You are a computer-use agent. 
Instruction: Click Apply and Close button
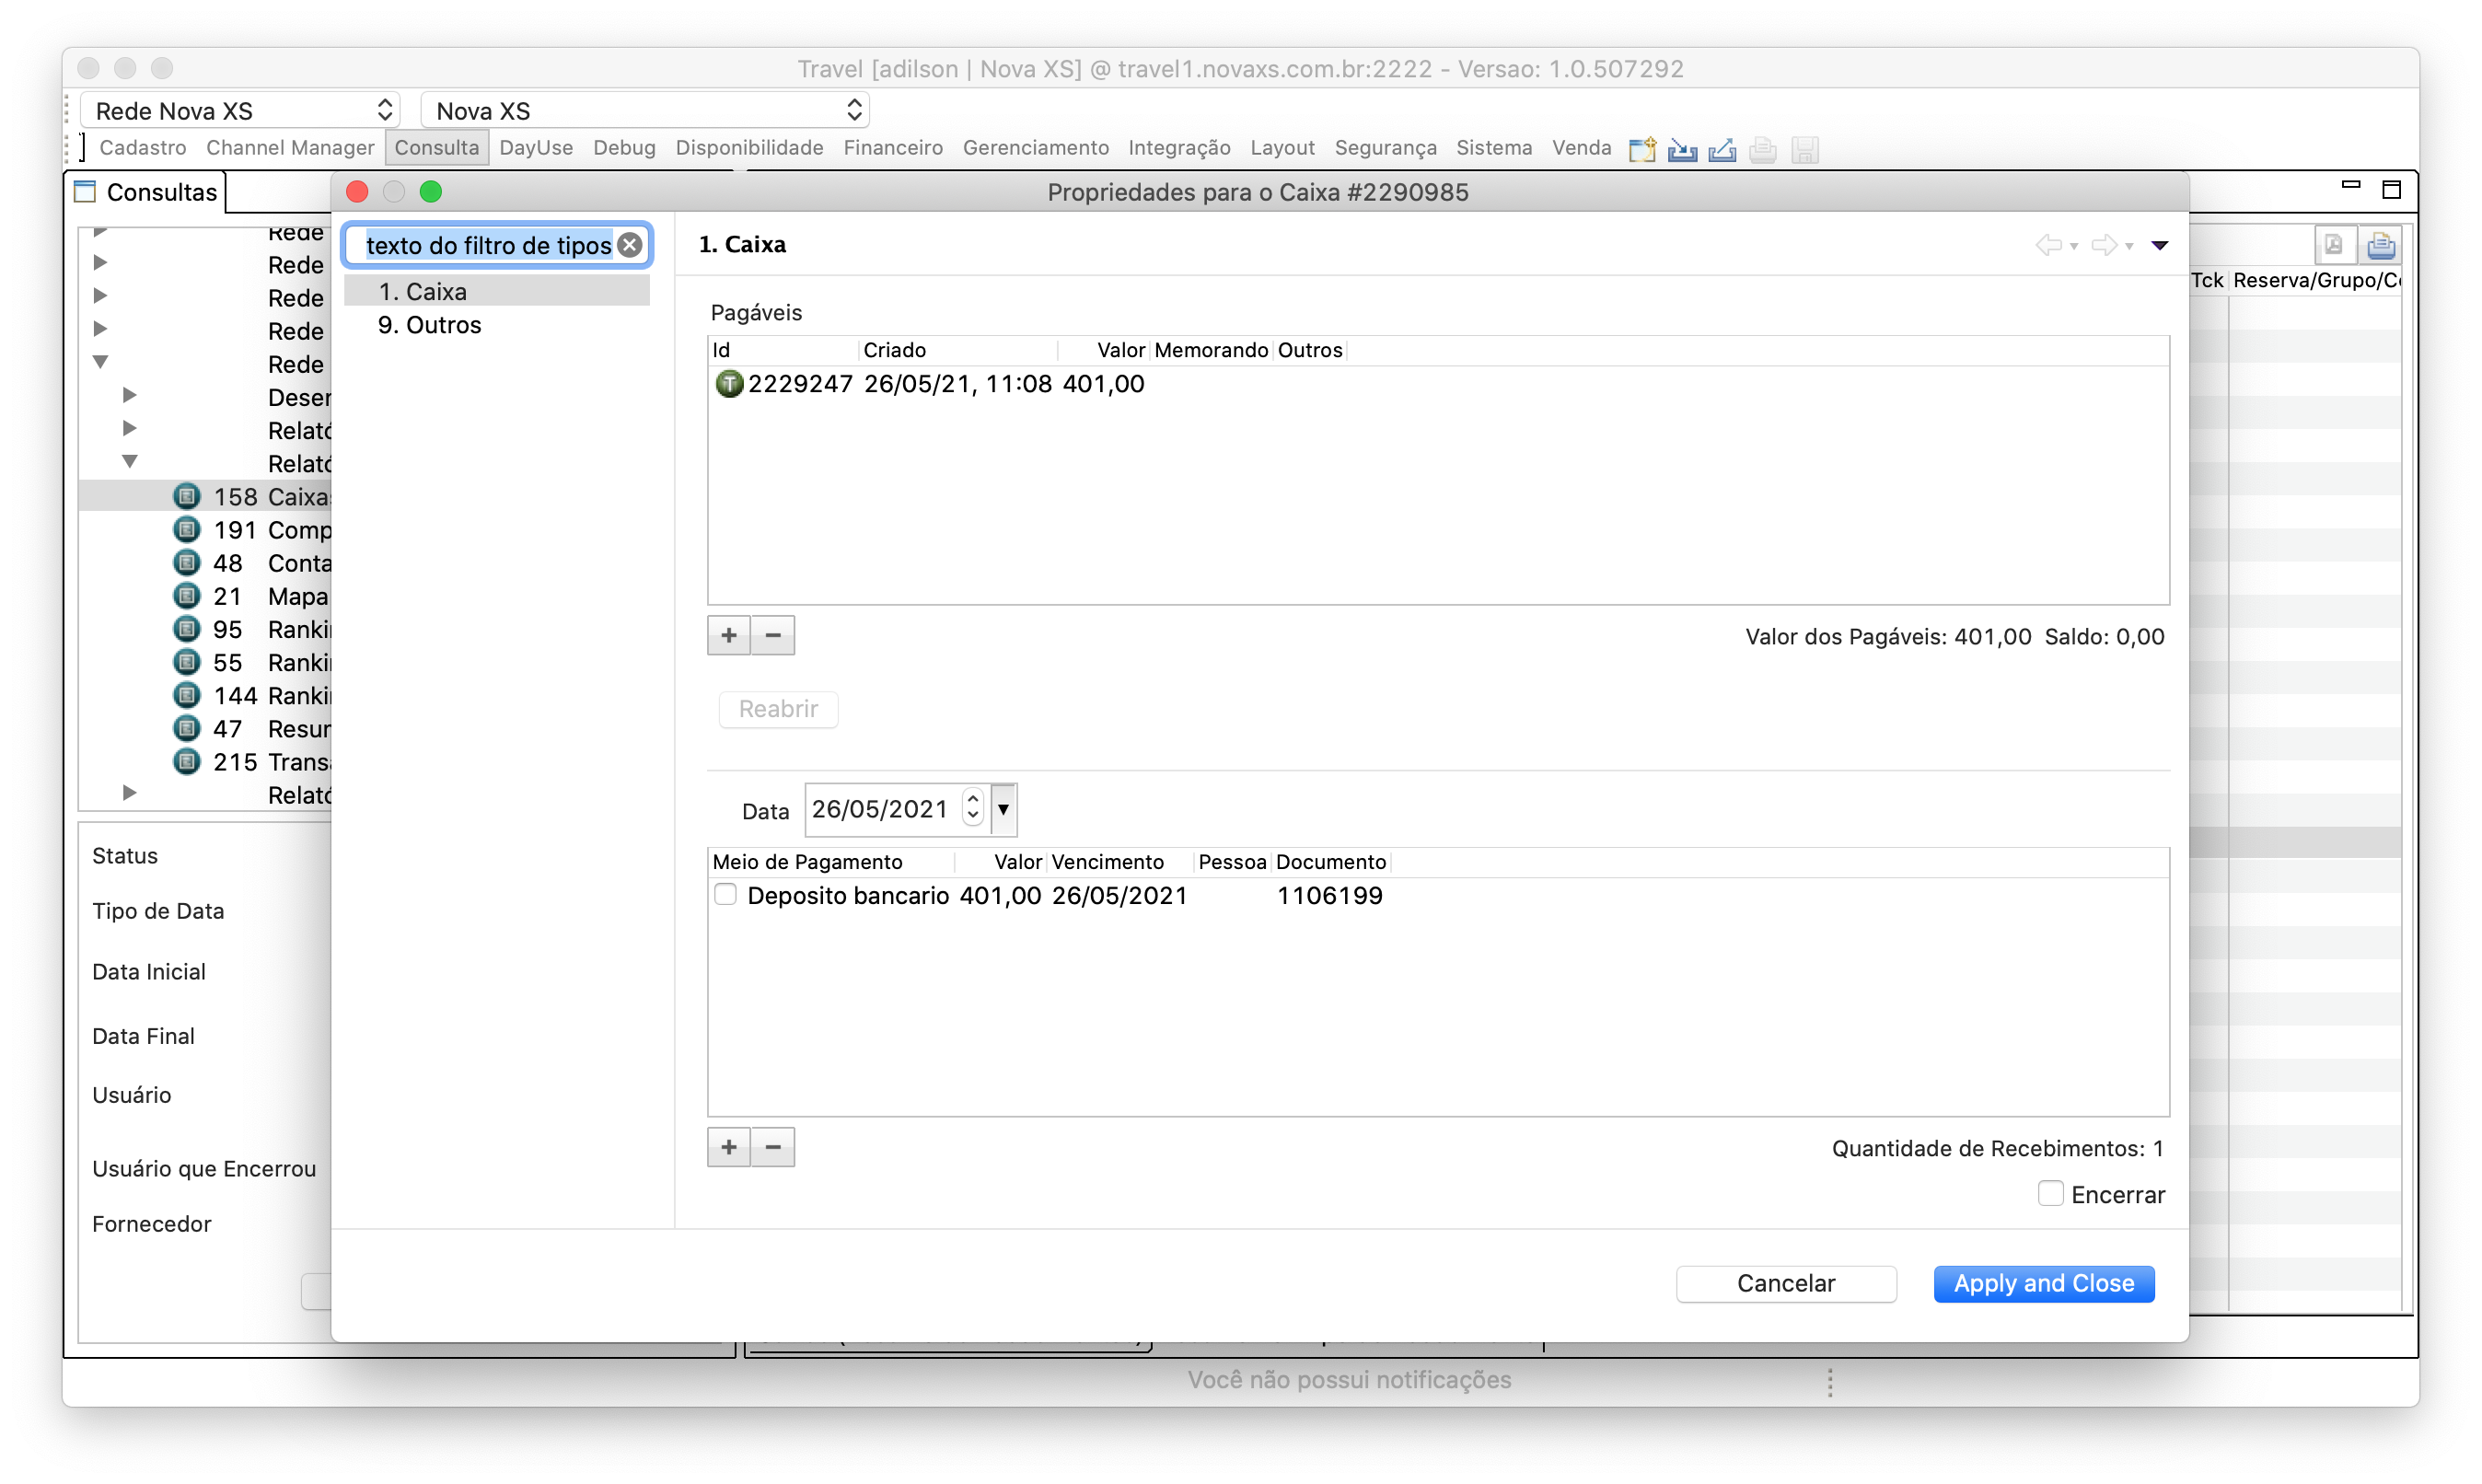coord(2043,1283)
